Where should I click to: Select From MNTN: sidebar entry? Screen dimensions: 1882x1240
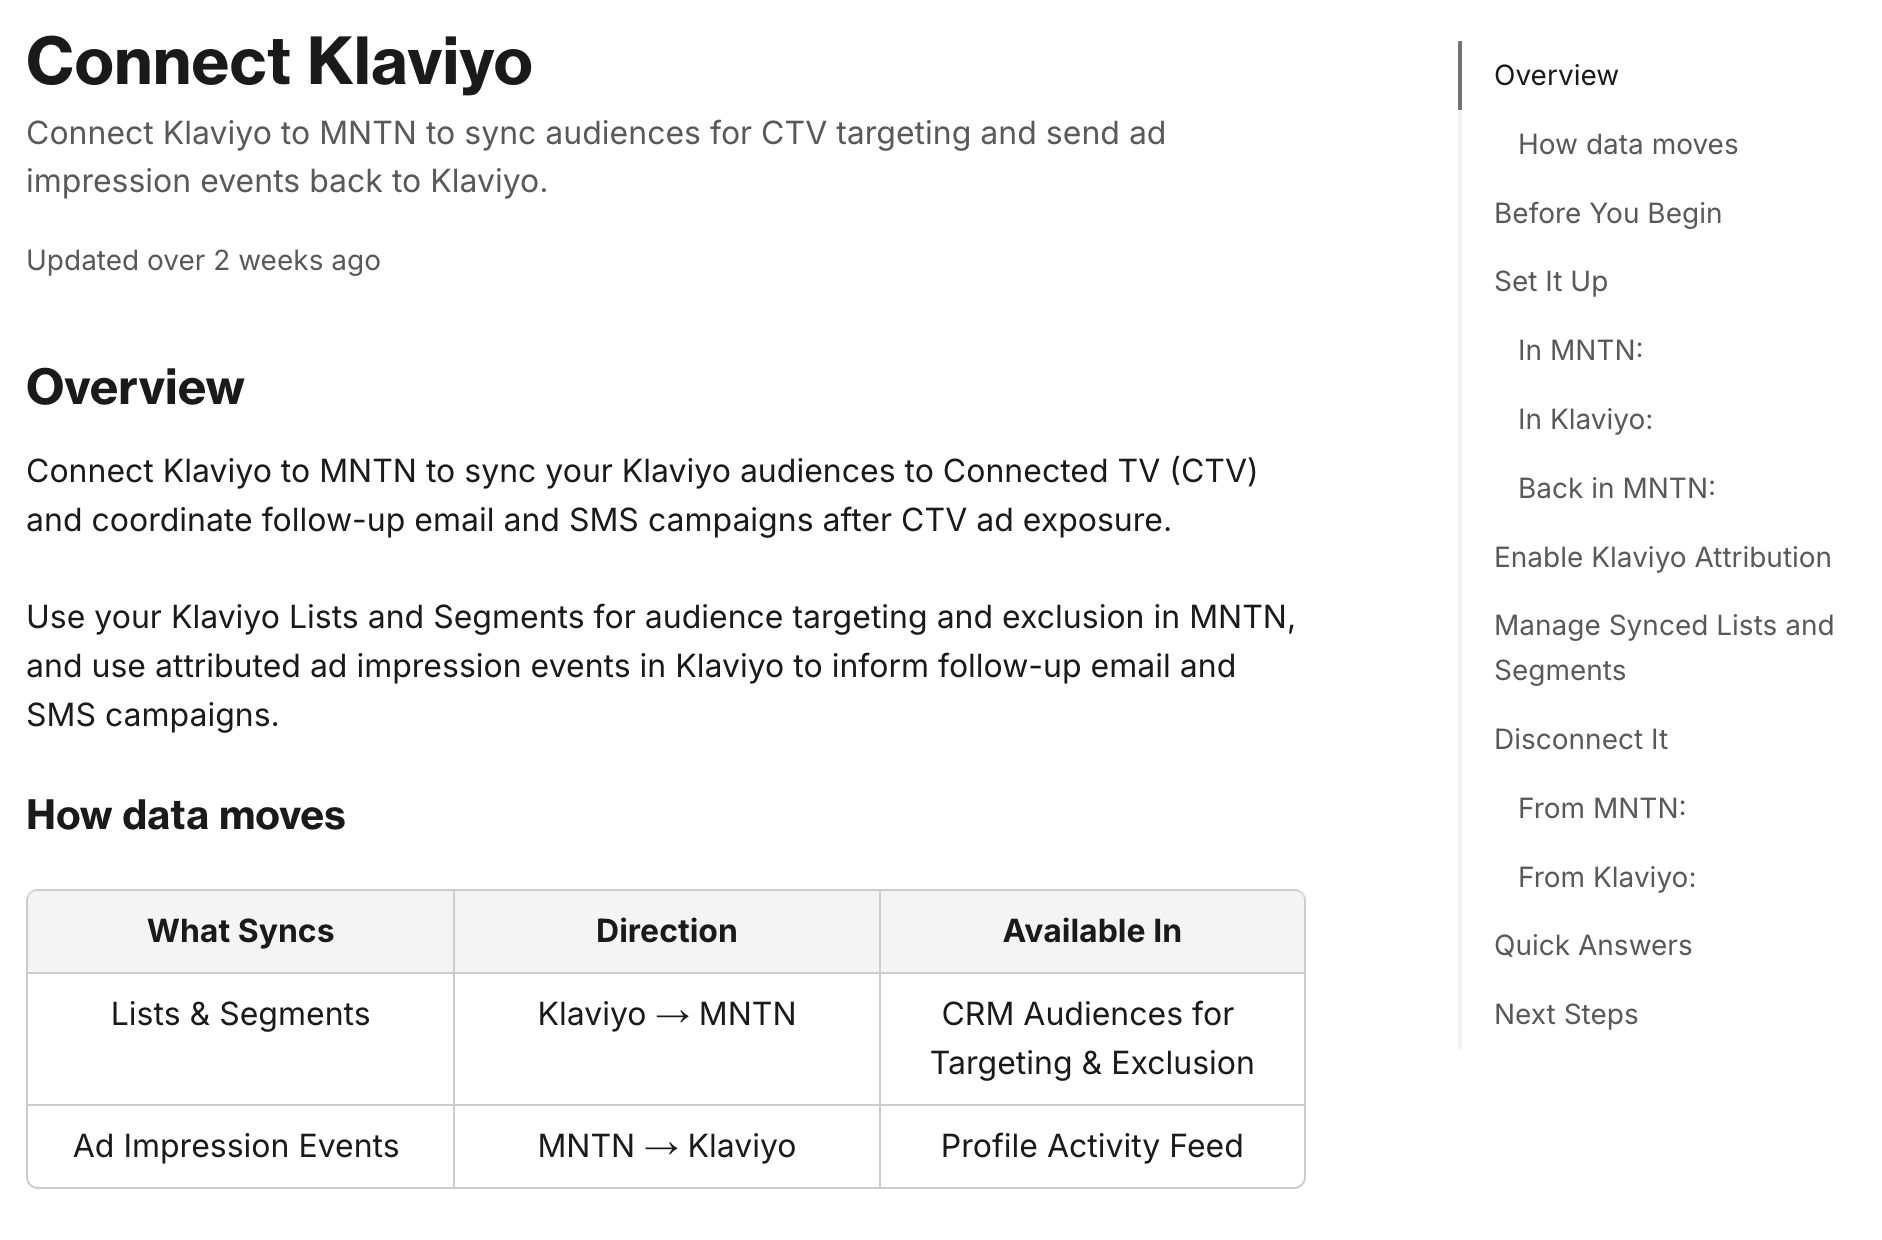tap(1601, 808)
